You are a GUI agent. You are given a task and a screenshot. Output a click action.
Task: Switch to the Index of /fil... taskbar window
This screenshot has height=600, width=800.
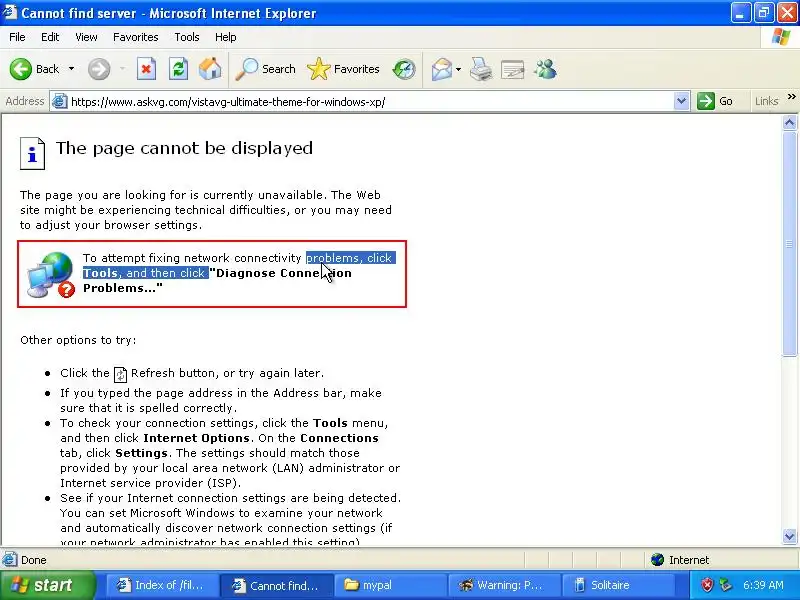click(162, 585)
